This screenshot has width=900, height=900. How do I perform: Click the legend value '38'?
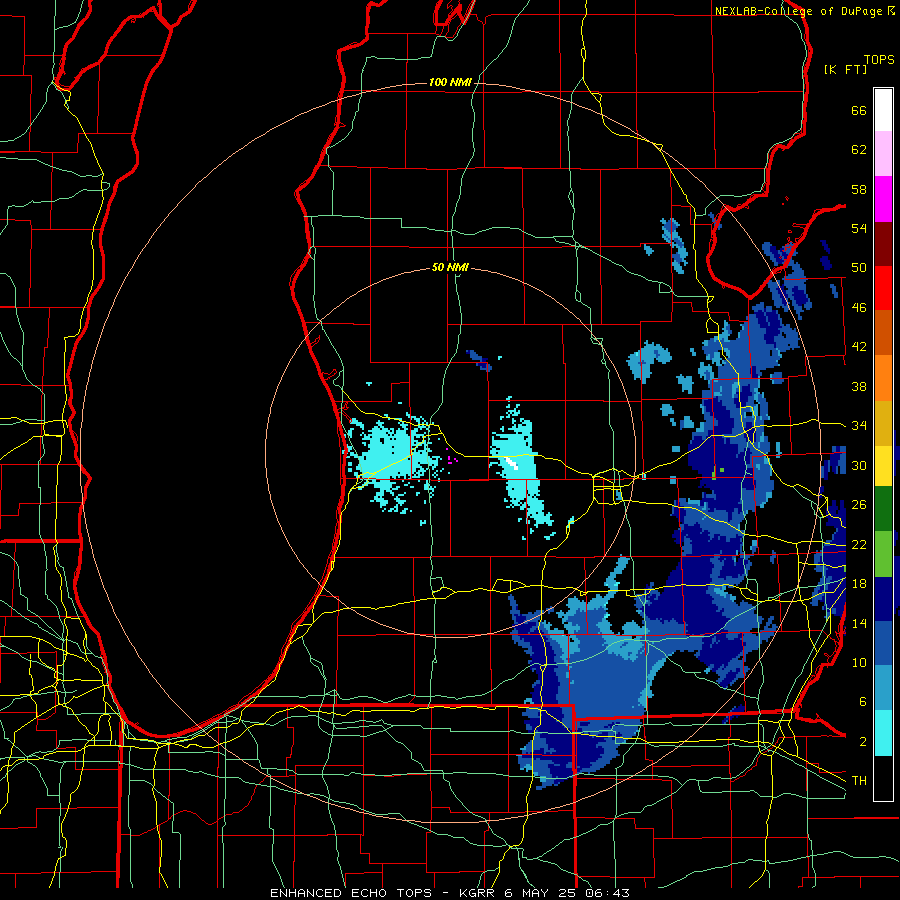pyautogui.click(x=859, y=386)
